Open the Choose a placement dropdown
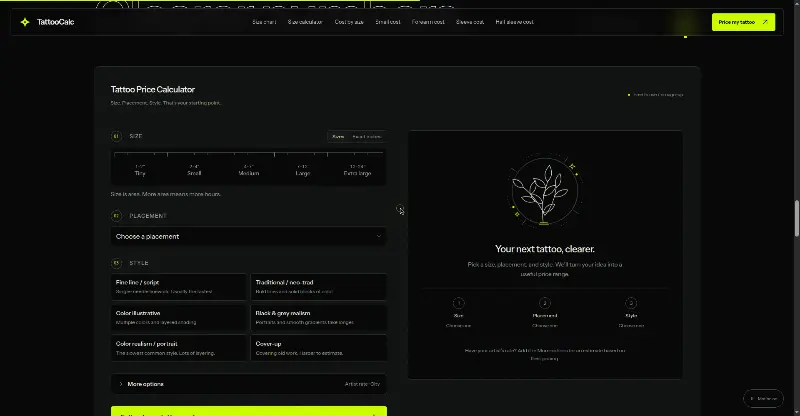This screenshot has width=800, height=416. pos(248,236)
